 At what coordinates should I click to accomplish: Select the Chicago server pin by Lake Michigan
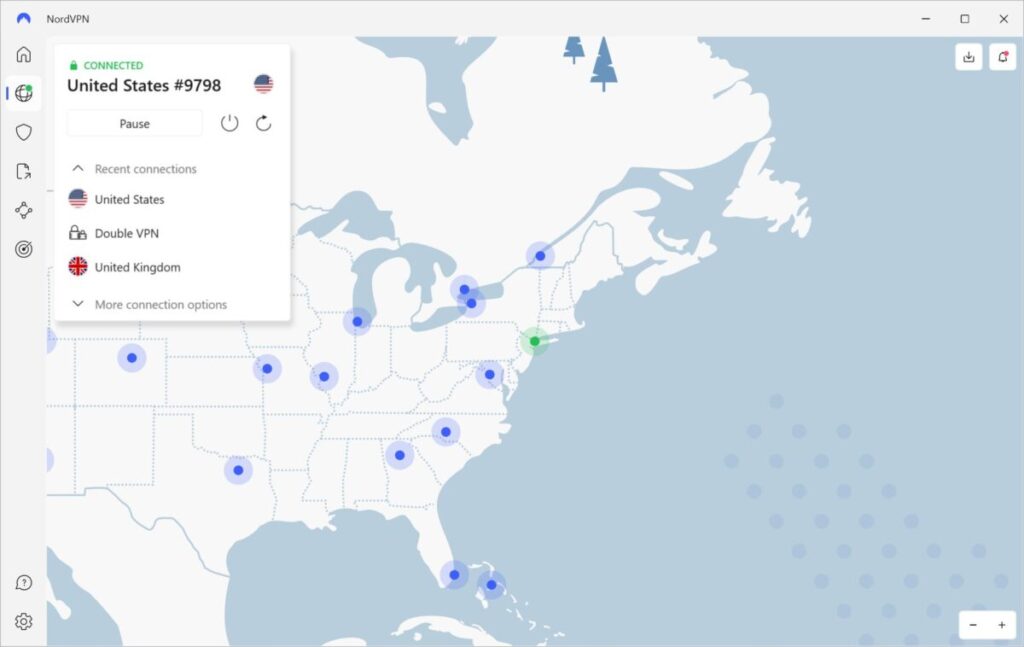click(357, 321)
